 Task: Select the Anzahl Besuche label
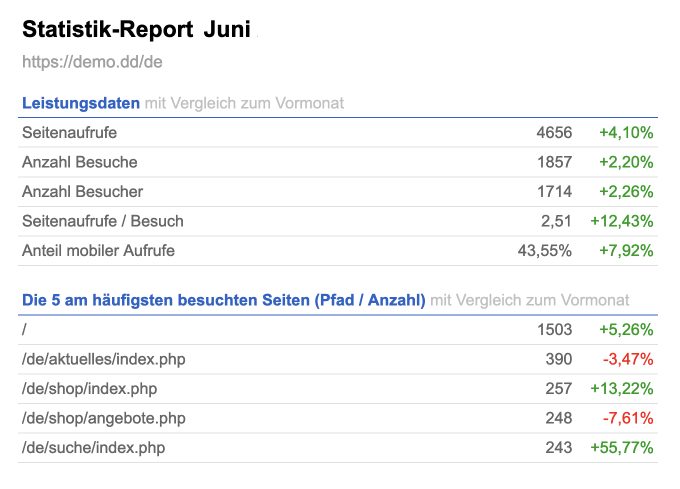click(x=79, y=162)
